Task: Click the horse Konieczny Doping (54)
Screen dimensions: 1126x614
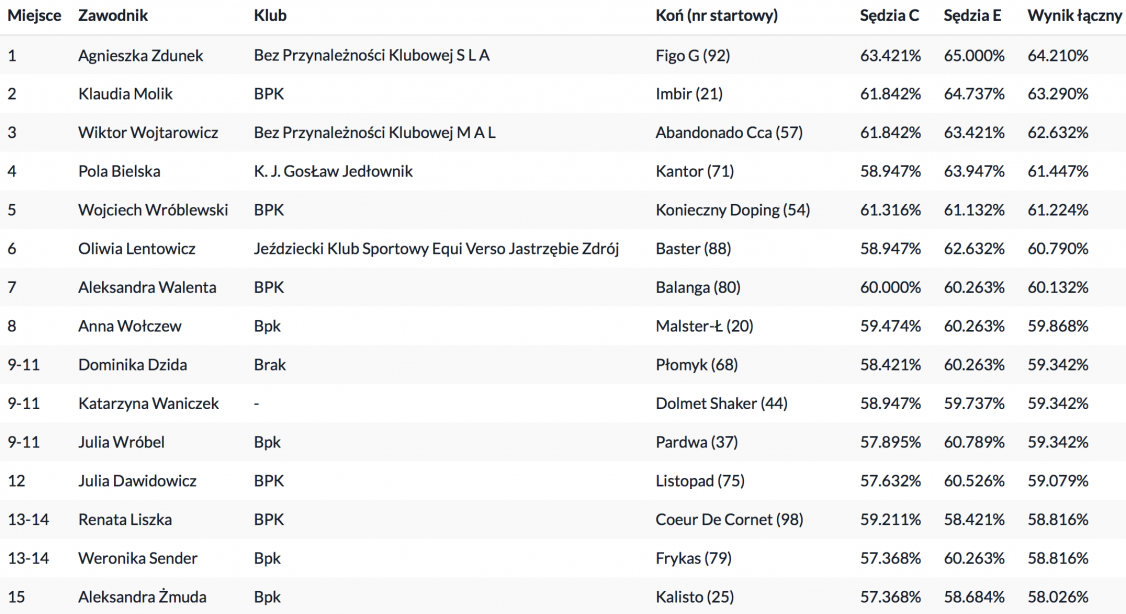Action: coord(732,210)
